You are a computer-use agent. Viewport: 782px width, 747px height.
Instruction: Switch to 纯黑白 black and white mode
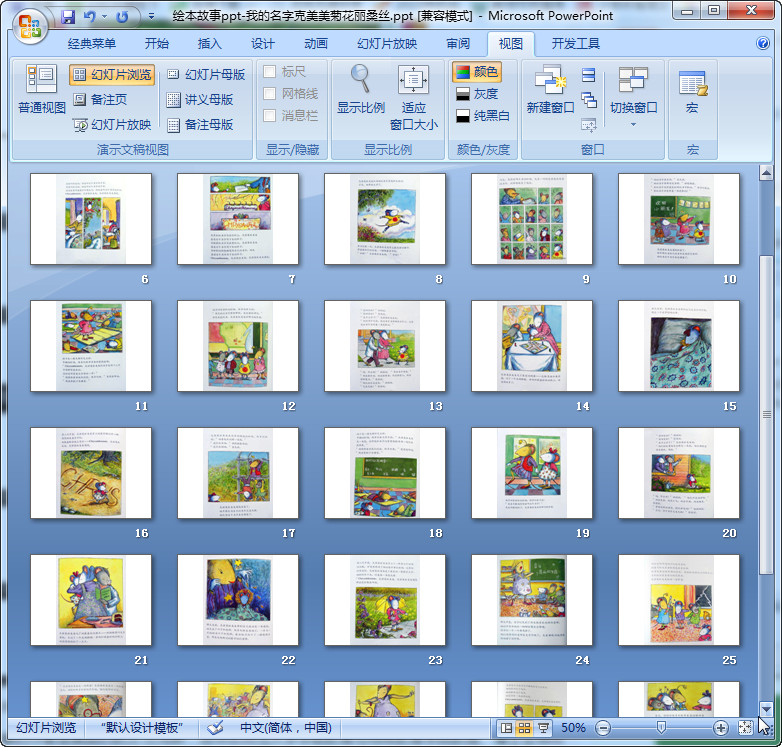point(483,116)
